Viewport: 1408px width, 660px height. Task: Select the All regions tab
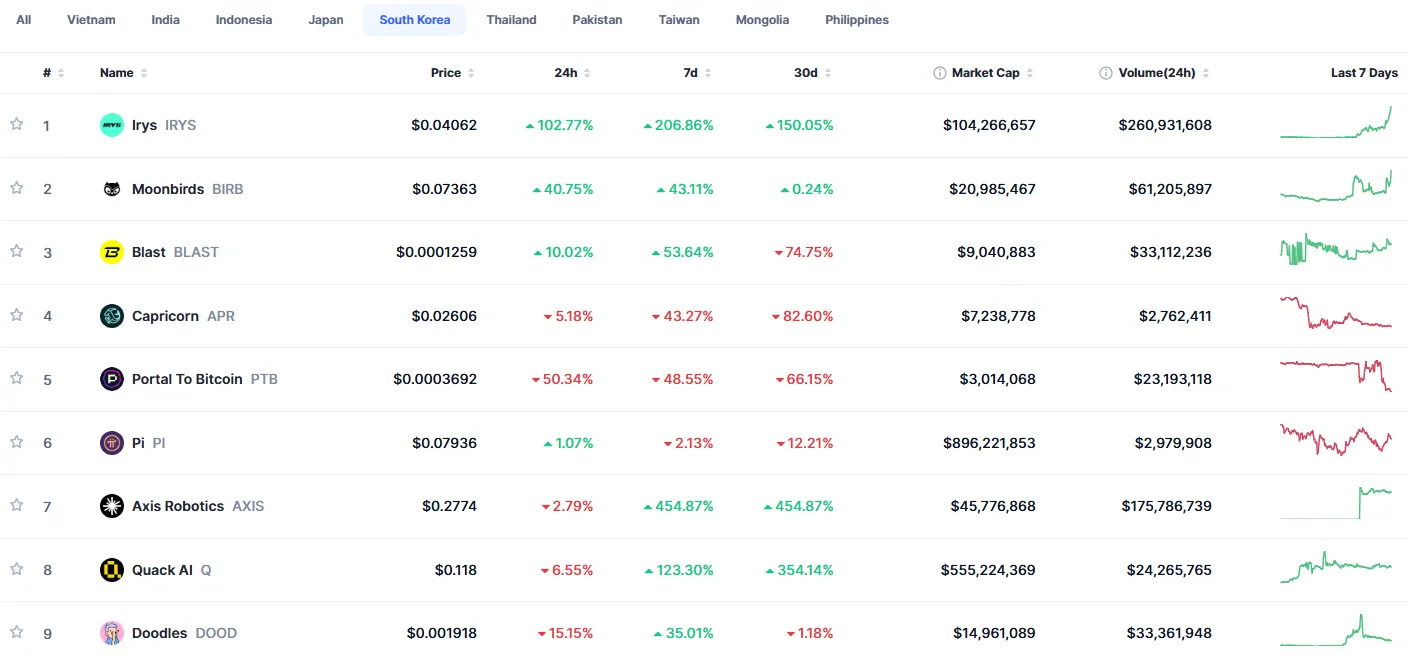[24, 20]
